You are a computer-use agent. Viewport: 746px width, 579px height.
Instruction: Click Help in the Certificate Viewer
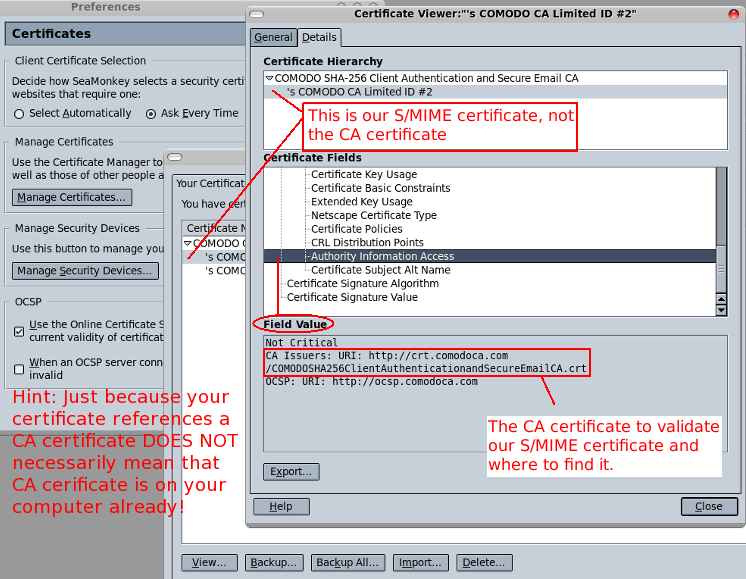tap(281, 507)
